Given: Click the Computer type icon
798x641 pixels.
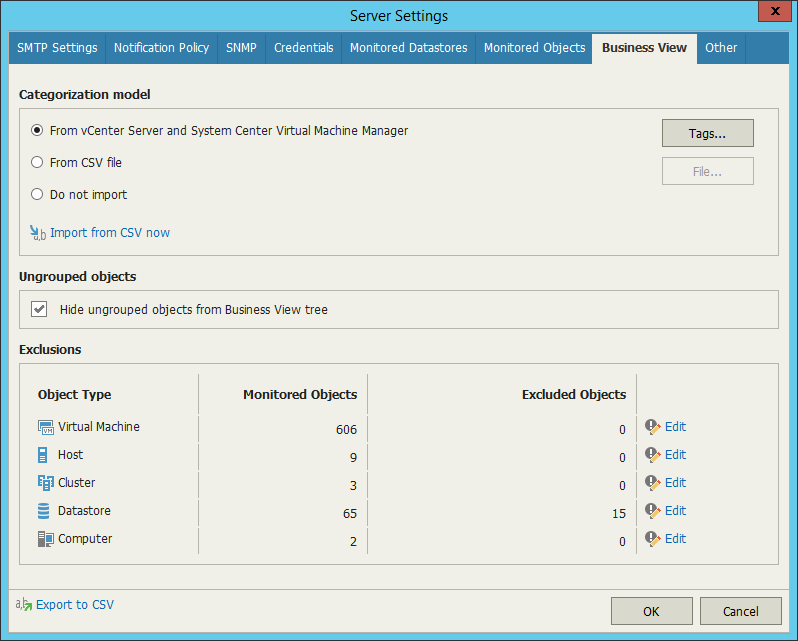Looking at the screenshot, I should tap(45, 539).
